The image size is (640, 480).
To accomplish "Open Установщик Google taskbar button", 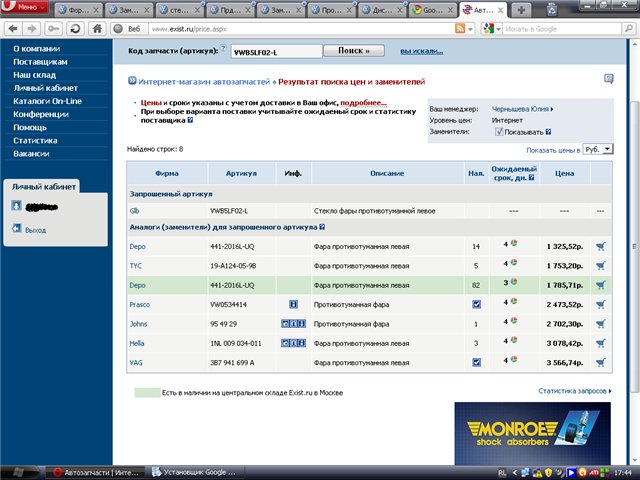I will click(x=195, y=473).
